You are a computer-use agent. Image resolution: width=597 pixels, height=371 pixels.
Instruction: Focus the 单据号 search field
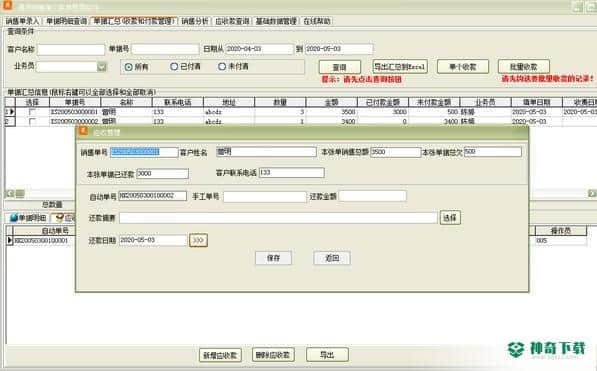[165, 49]
